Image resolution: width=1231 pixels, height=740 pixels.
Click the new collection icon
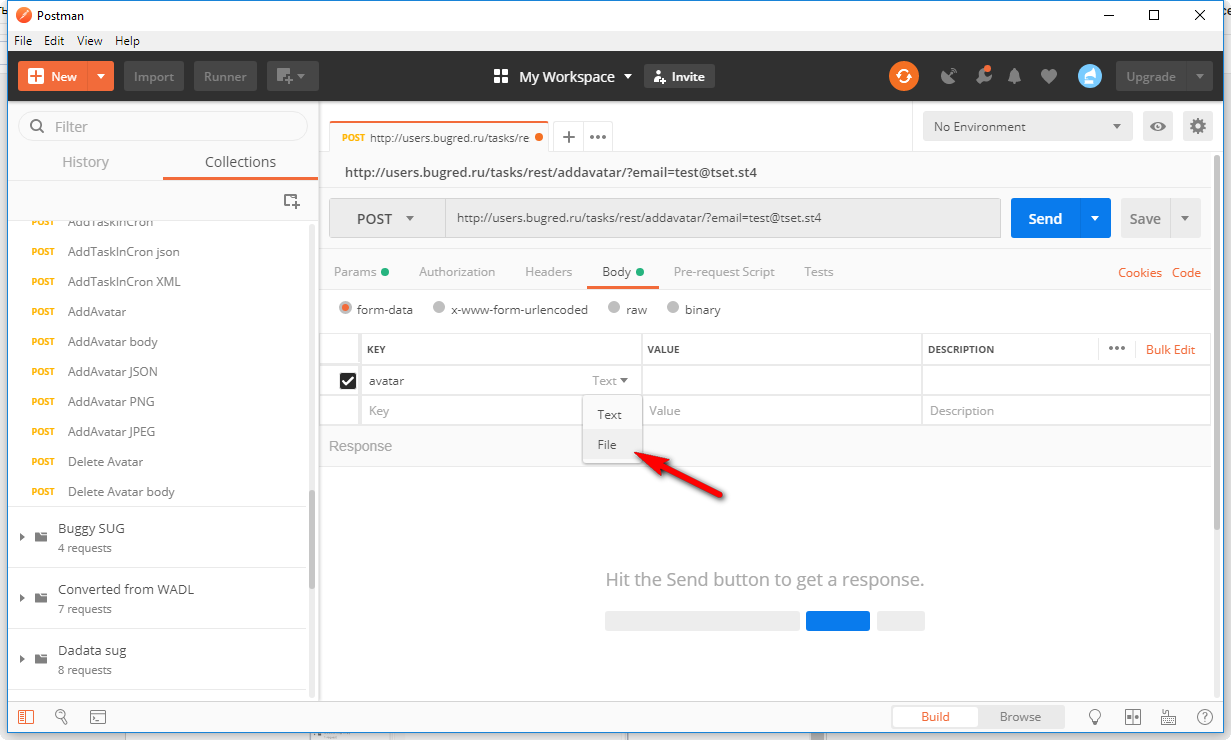(291, 201)
